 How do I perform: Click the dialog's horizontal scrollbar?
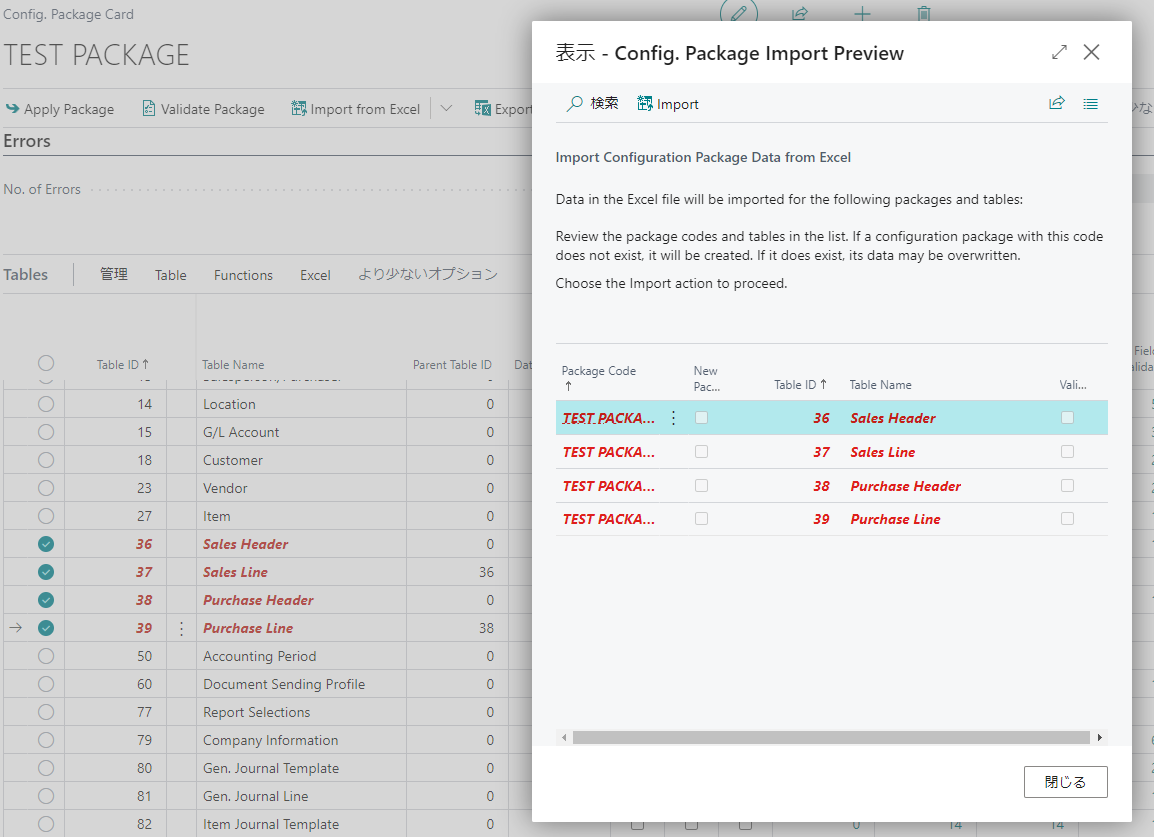click(830, 737)
